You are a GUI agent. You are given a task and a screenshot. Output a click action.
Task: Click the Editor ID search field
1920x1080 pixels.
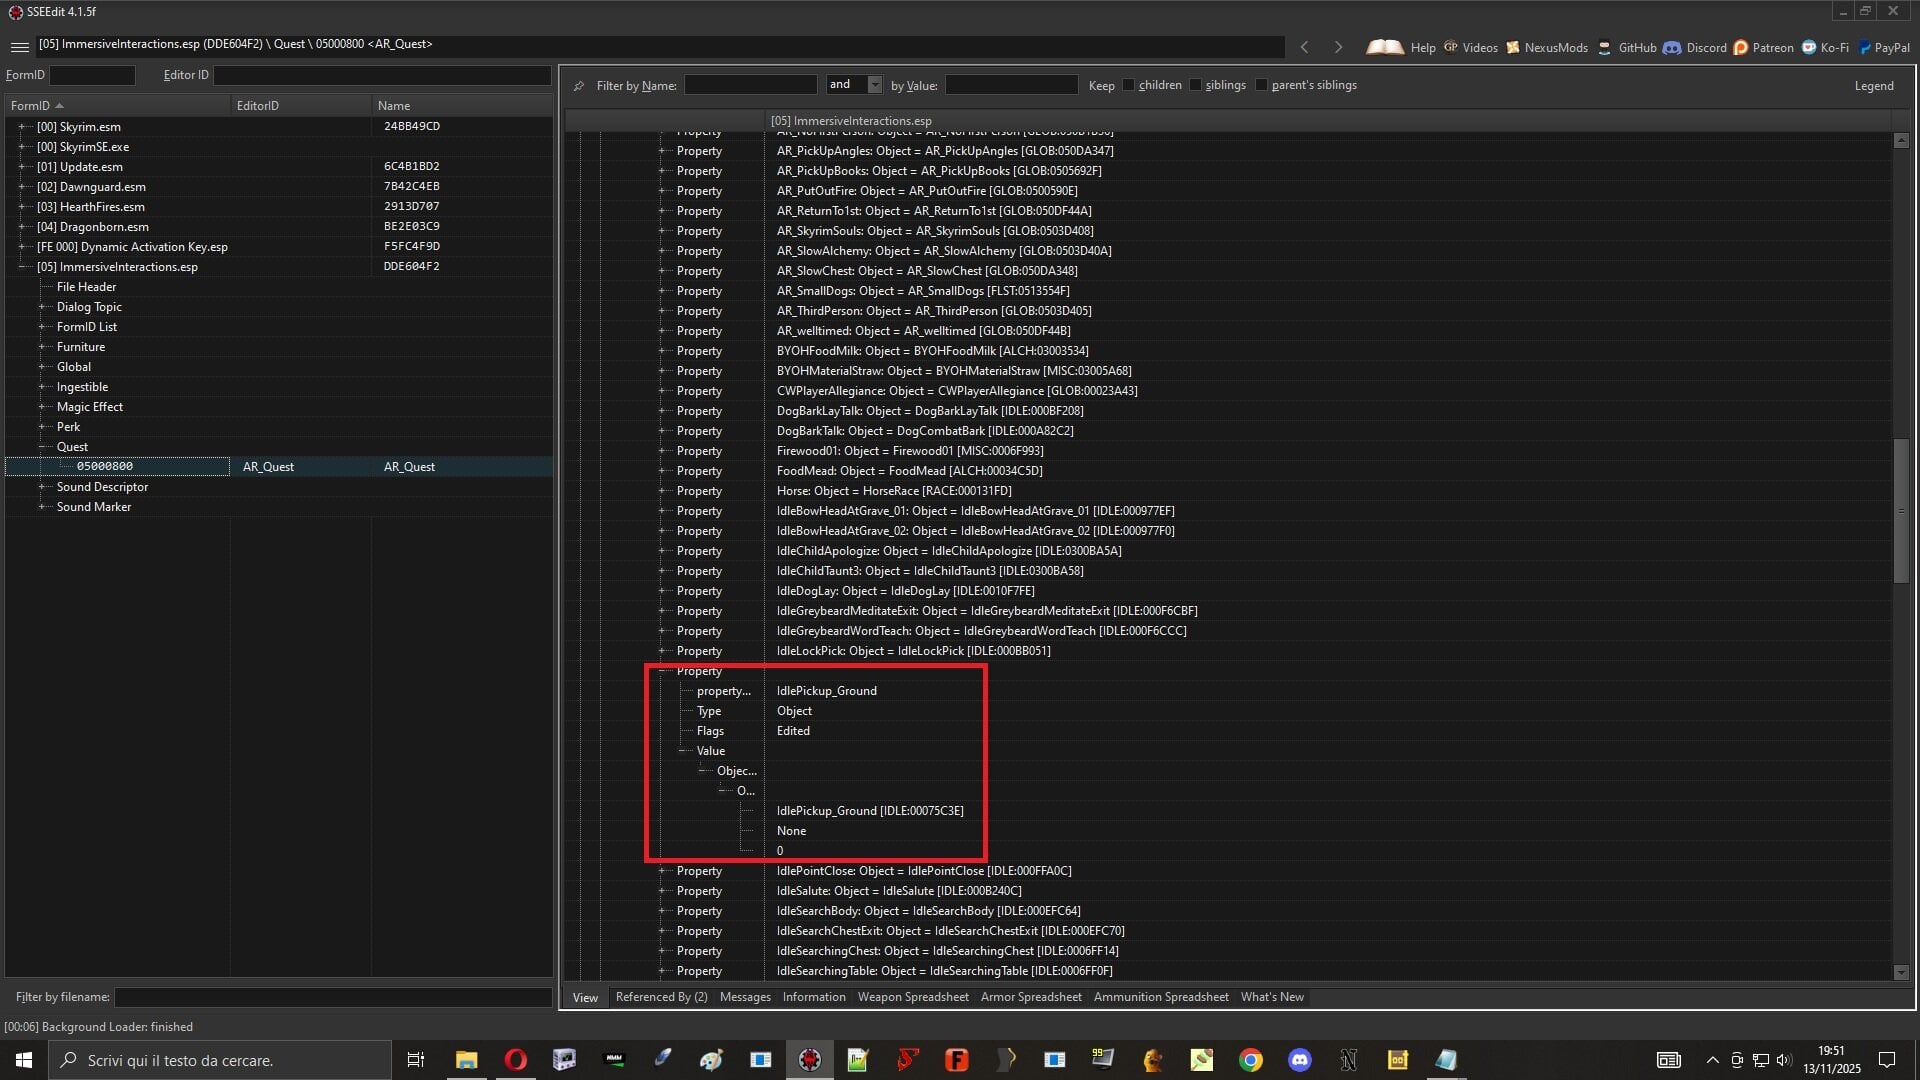pos(382,75)
